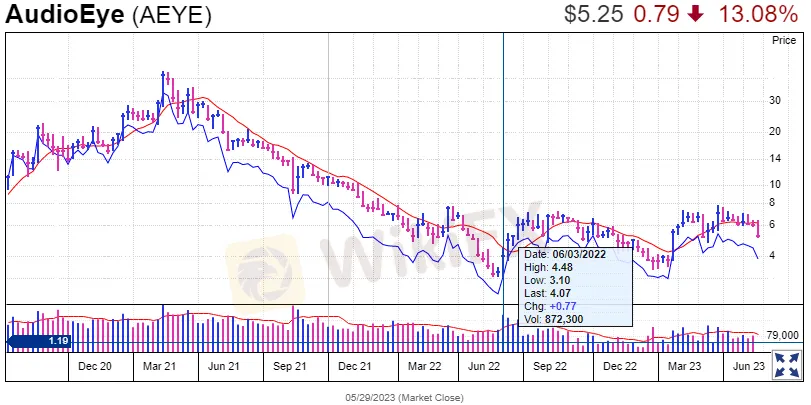
Task: Click the 13.08% percent change value
Action: [x=758, y=14]
